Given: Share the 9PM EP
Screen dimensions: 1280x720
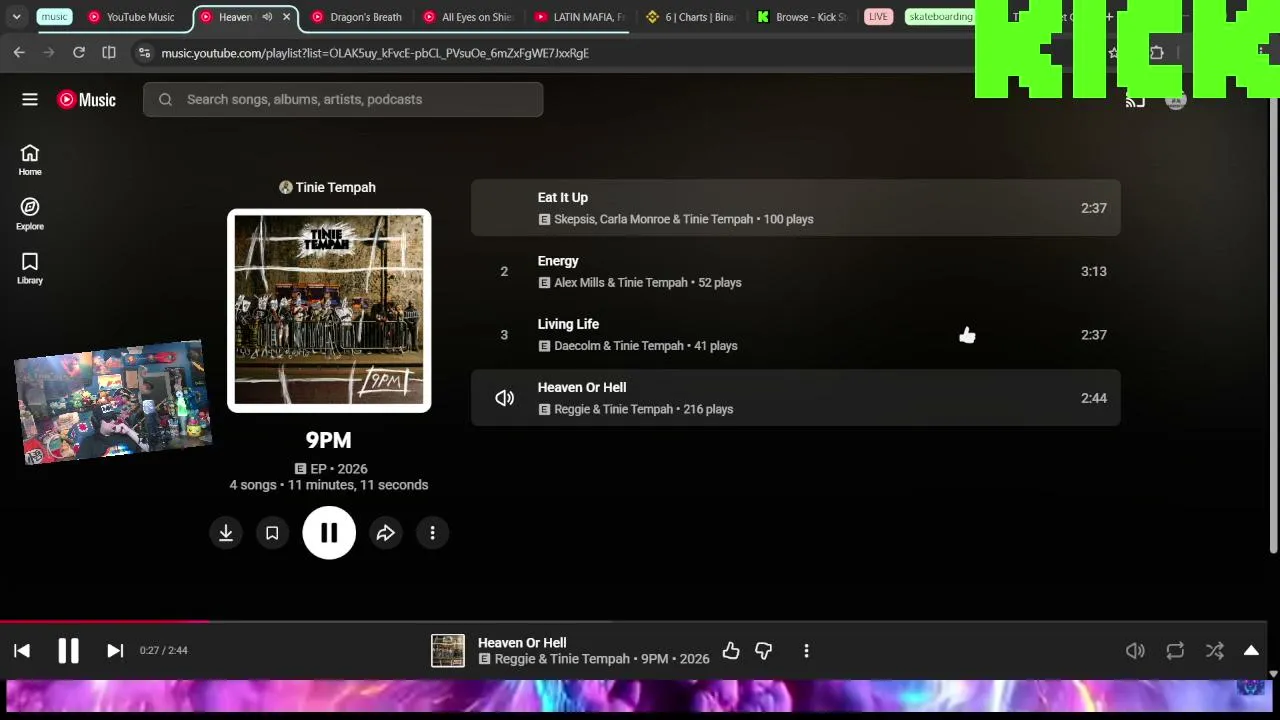Looking at the screenshot, I should [386, 533].
